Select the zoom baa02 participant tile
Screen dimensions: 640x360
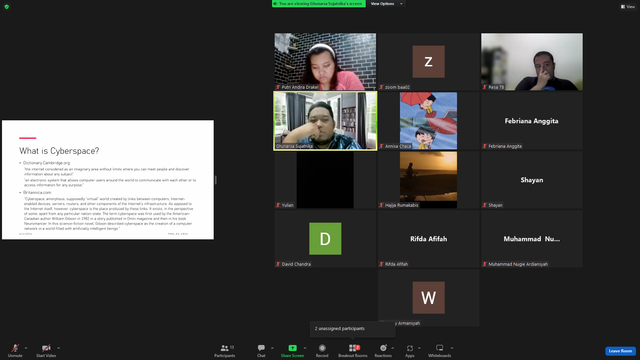click(429, 62)
